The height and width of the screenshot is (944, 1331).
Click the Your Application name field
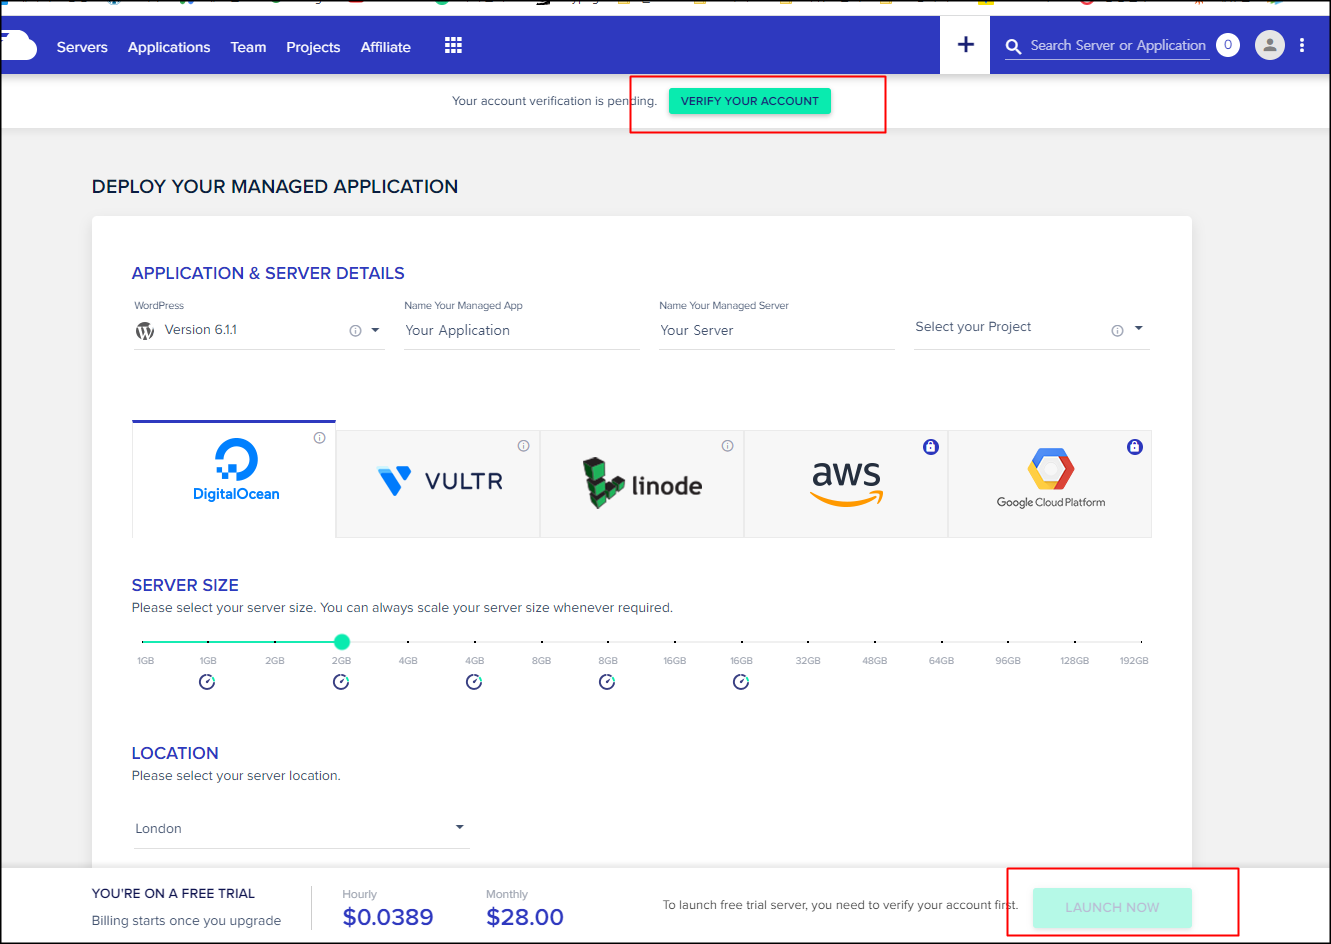pos(520,331)
